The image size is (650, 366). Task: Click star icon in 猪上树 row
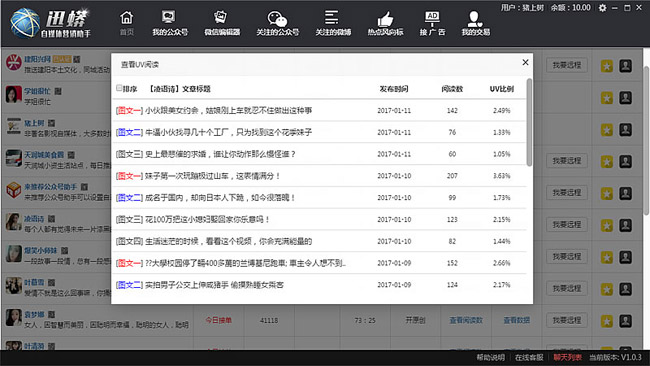tap(606, 130)
